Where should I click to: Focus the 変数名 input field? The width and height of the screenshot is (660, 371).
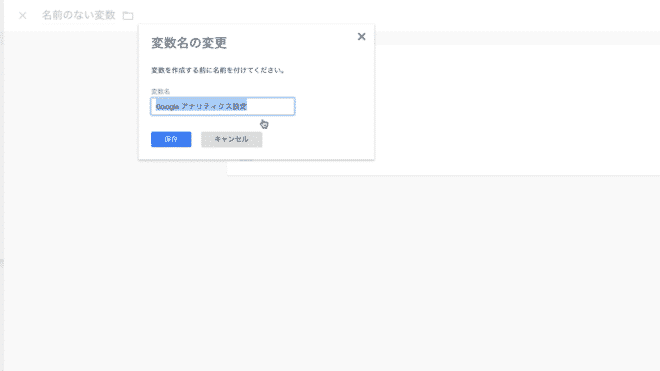[x=223, y=107]
